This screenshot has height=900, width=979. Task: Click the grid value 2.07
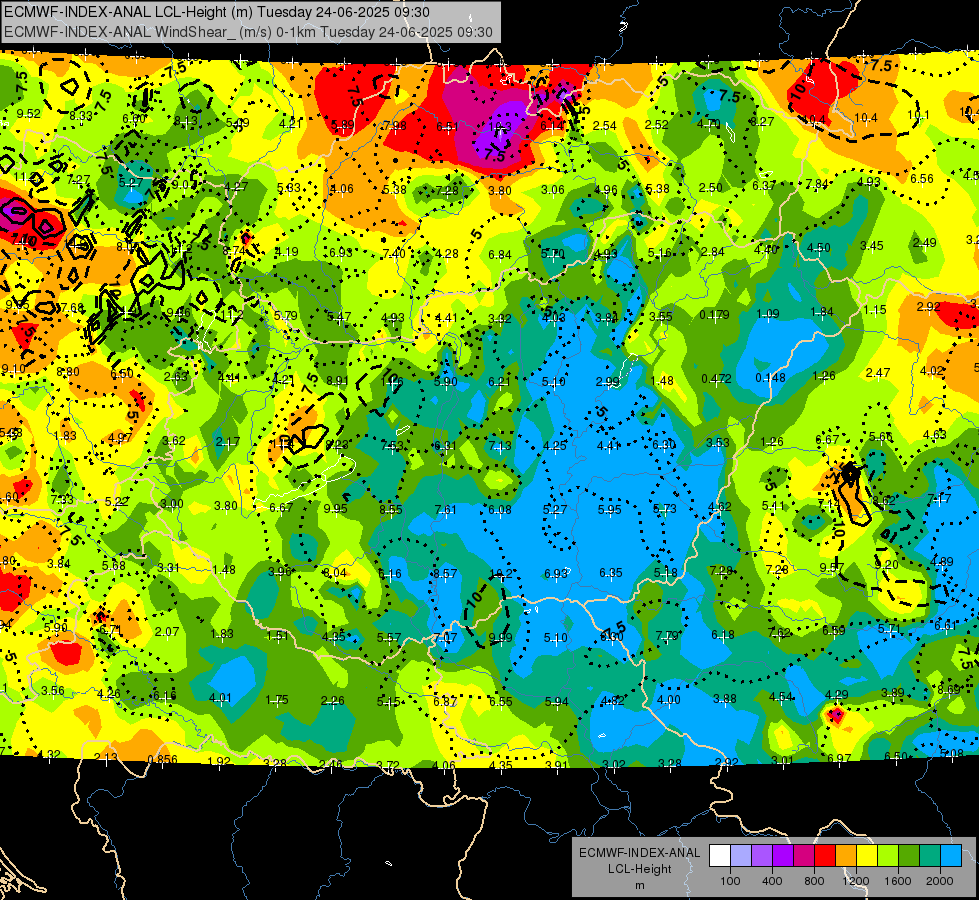[x=167, y=631]
